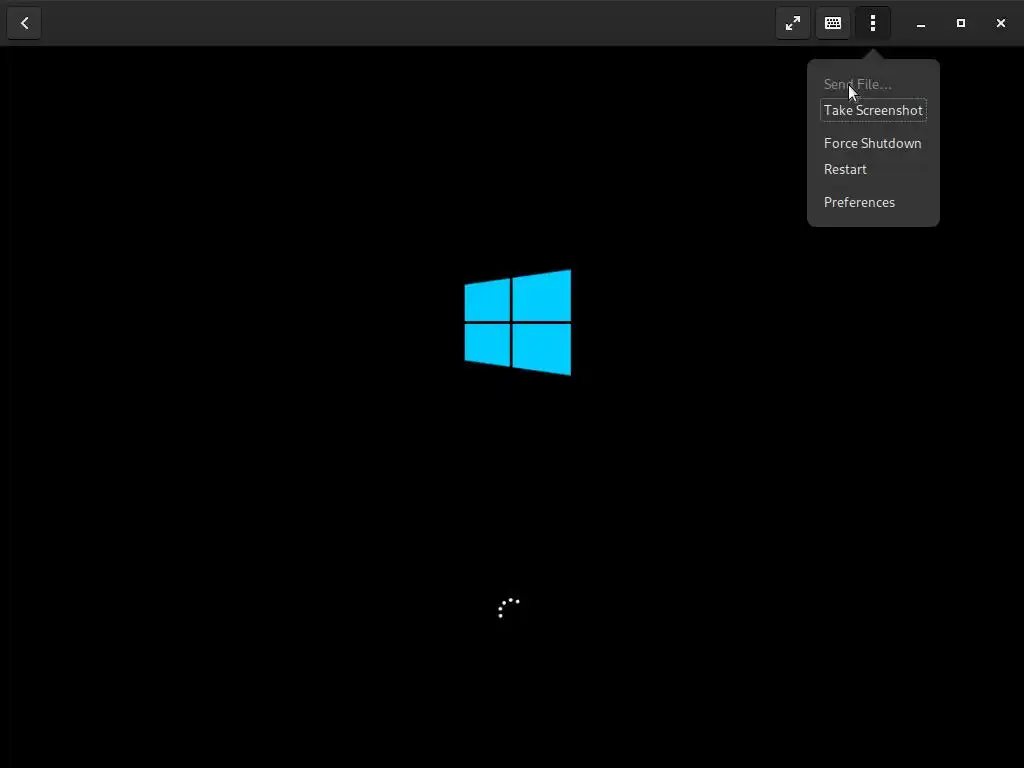Click the Windows logo in the VM display
The width and height of the screenshot is (1024, 768).
[x=518, y=322]
